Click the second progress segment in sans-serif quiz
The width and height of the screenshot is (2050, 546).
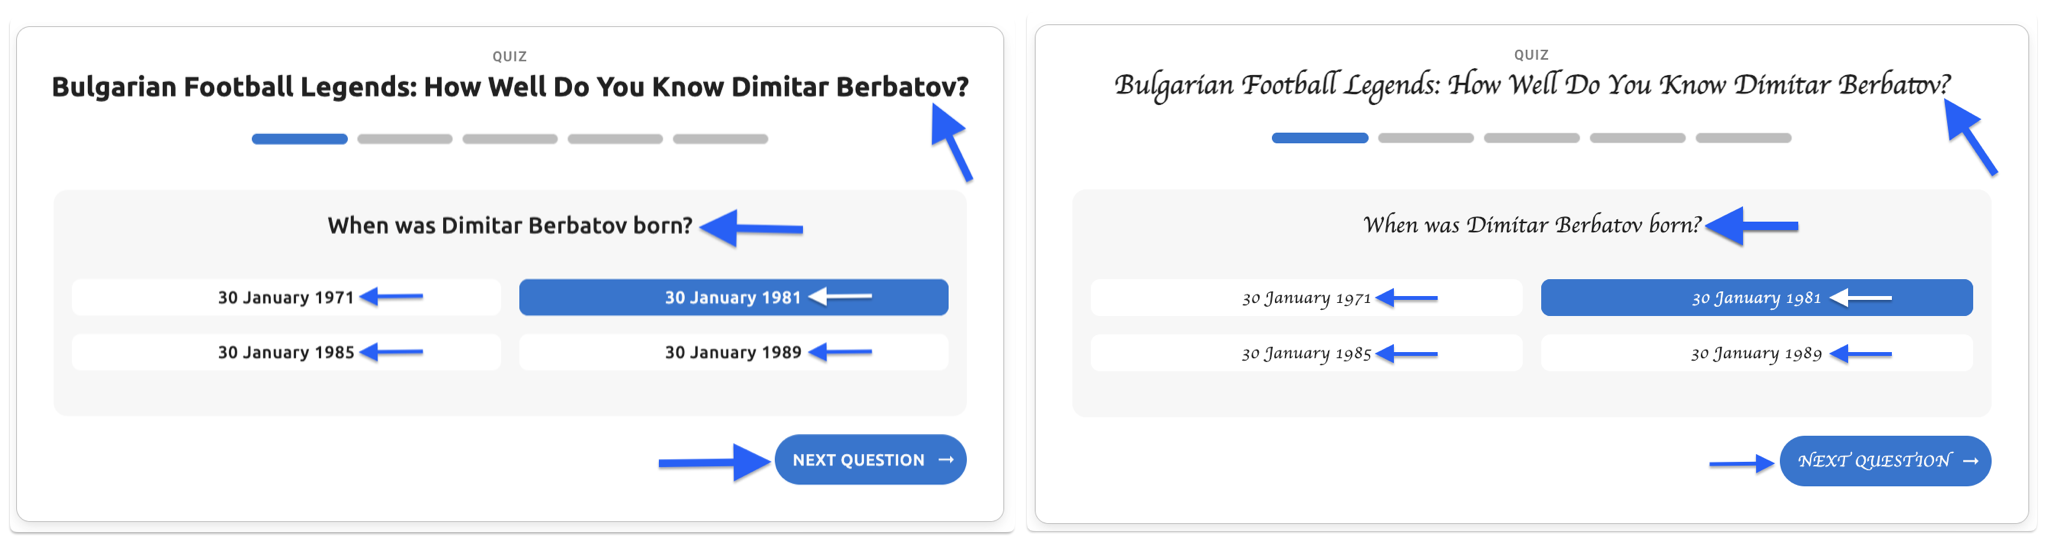tap(405, 139)
